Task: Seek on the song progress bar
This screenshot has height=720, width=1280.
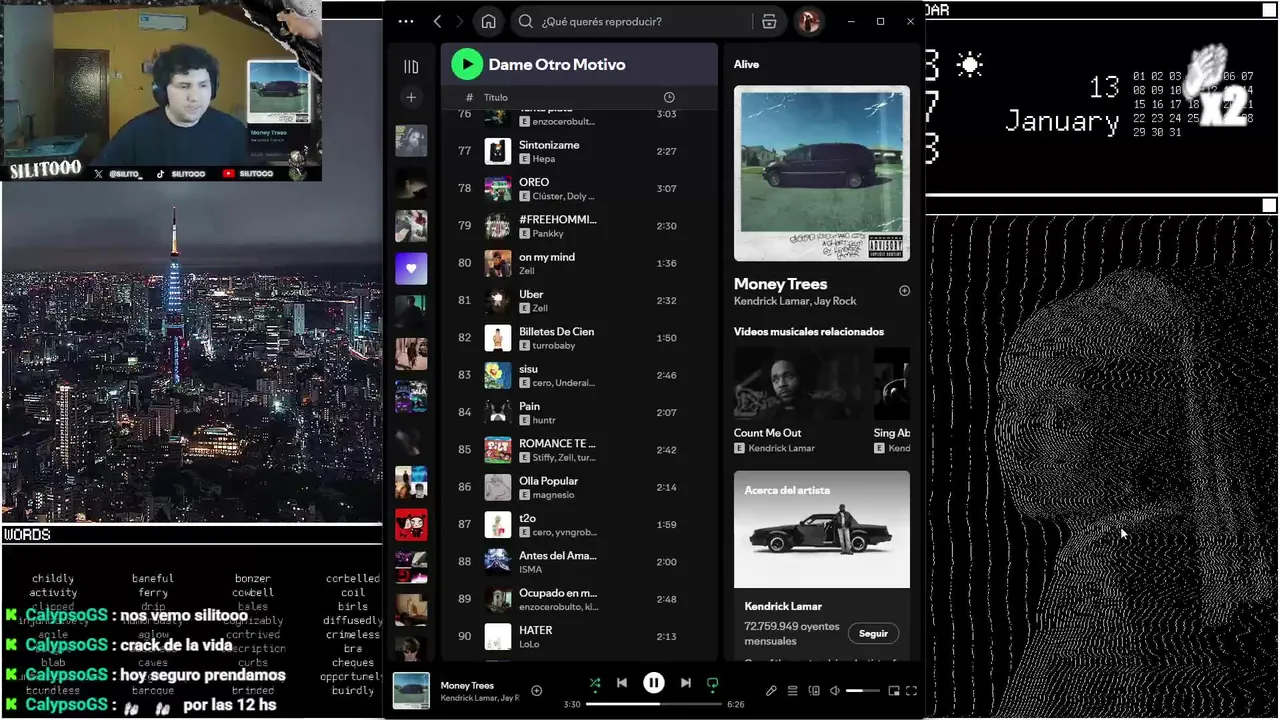Action: 653,704
